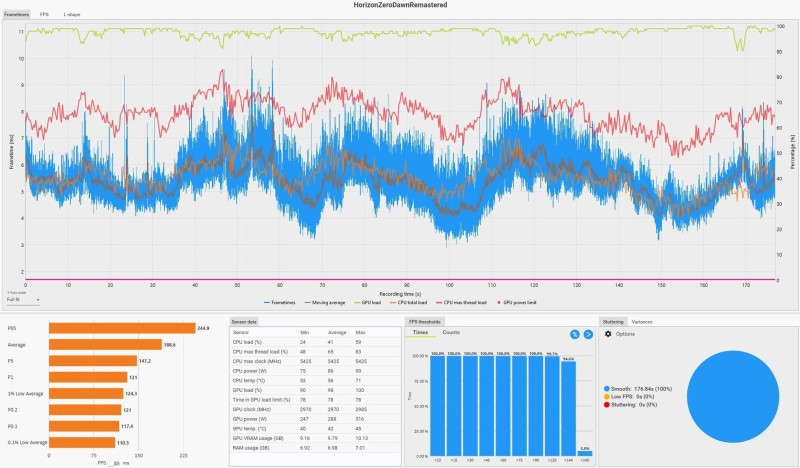
Task: Click the >10 threshold bar
Action: tap(438, 406)
